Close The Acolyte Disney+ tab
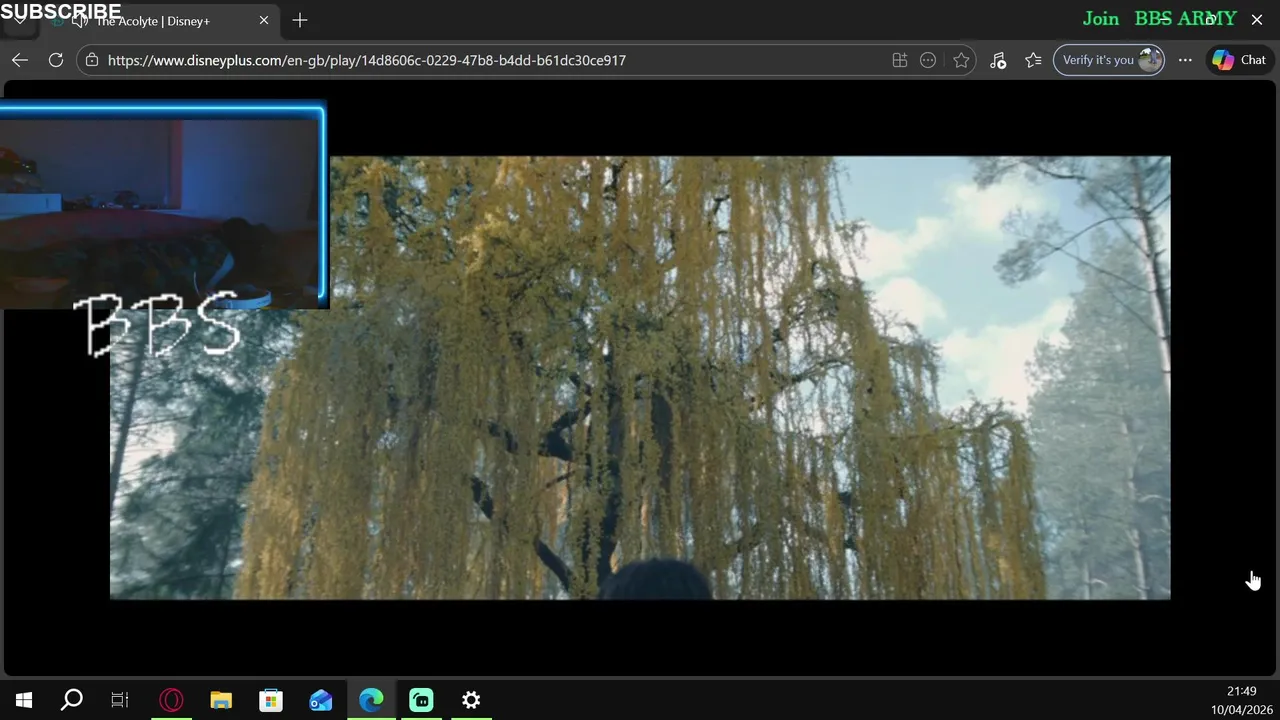Viewport: 1280px width, 720px height. coord(264,20)
